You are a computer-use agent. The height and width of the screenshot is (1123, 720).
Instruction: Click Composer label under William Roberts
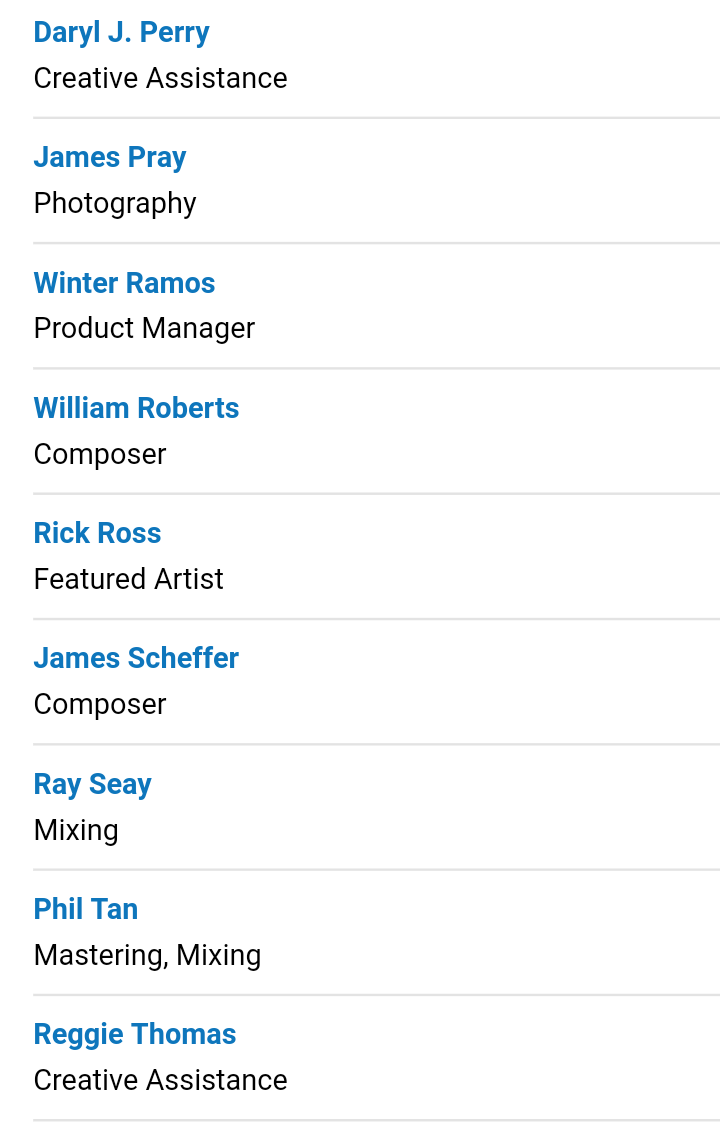[100, 454]
